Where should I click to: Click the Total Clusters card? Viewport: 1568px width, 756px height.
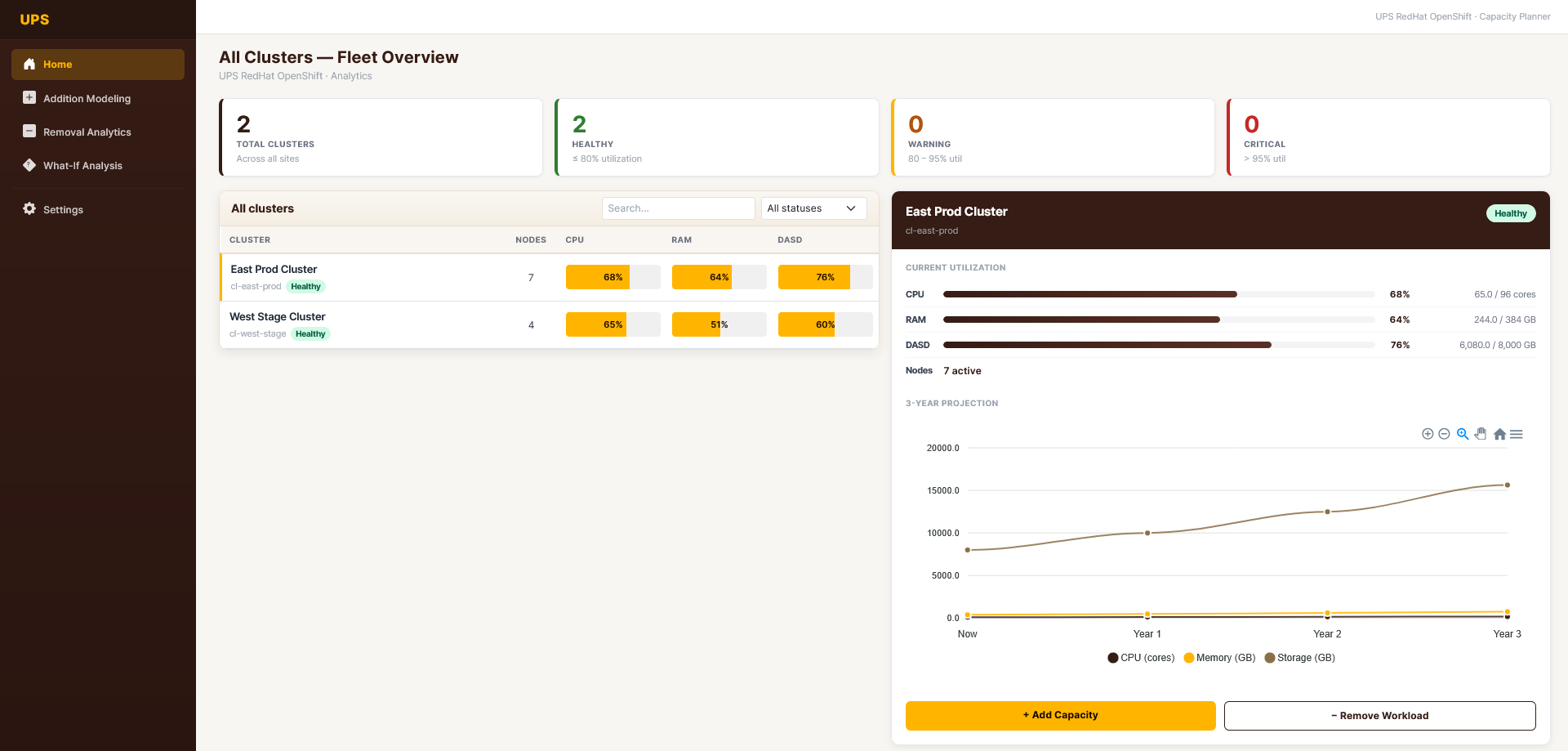point(381,137)
